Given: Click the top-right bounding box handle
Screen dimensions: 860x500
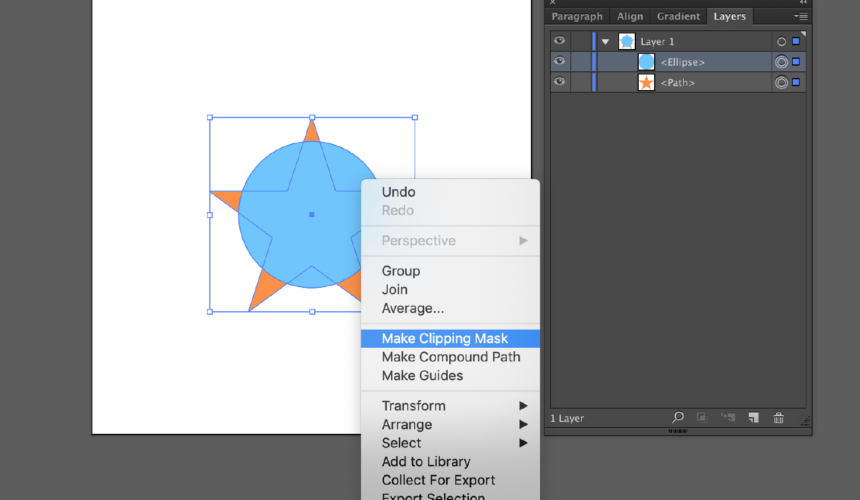Looking at the screenshot, I should click(415, 117).
